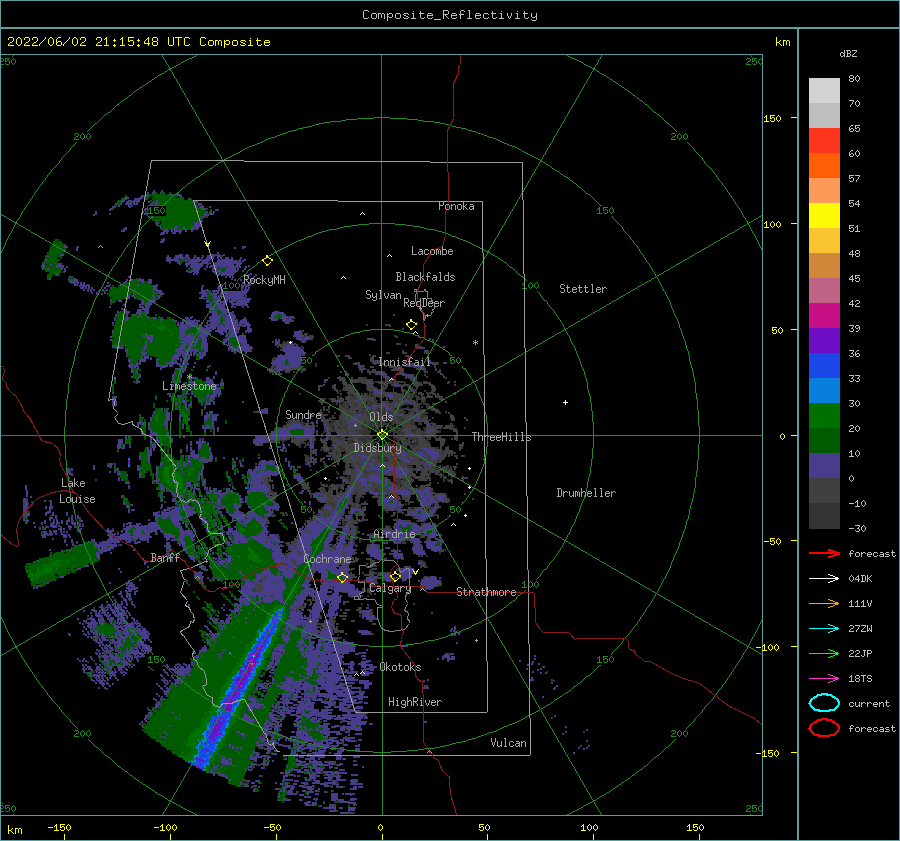
Task: Click the cyan current ellipse legend icon
Action: [x=824, y=703]
